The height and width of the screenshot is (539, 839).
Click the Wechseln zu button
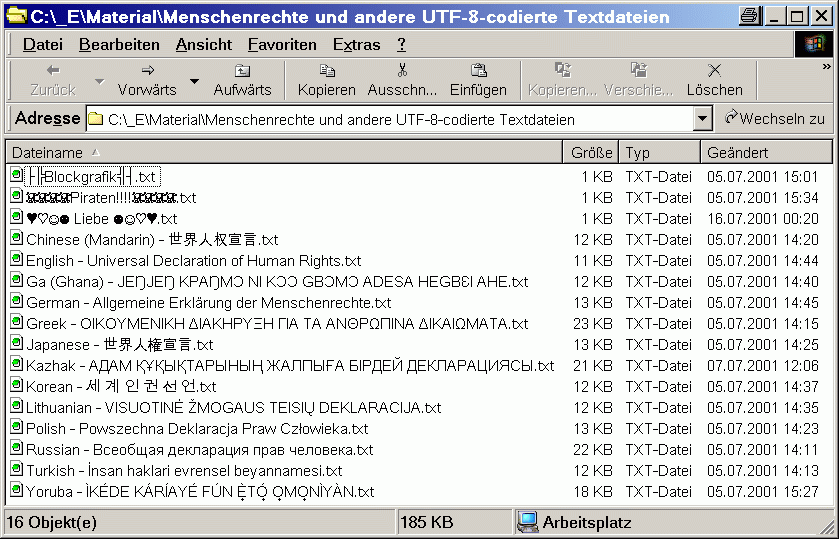pos(775,119)
